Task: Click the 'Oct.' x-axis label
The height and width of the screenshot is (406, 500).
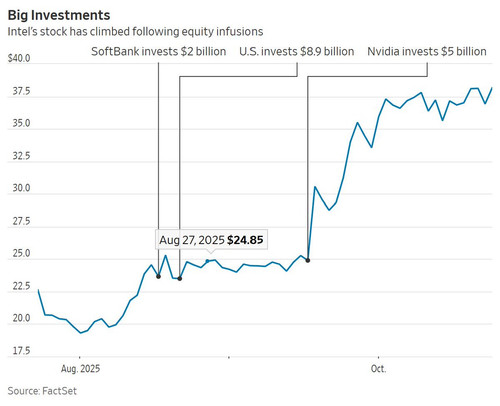Action: pos(378,369)
